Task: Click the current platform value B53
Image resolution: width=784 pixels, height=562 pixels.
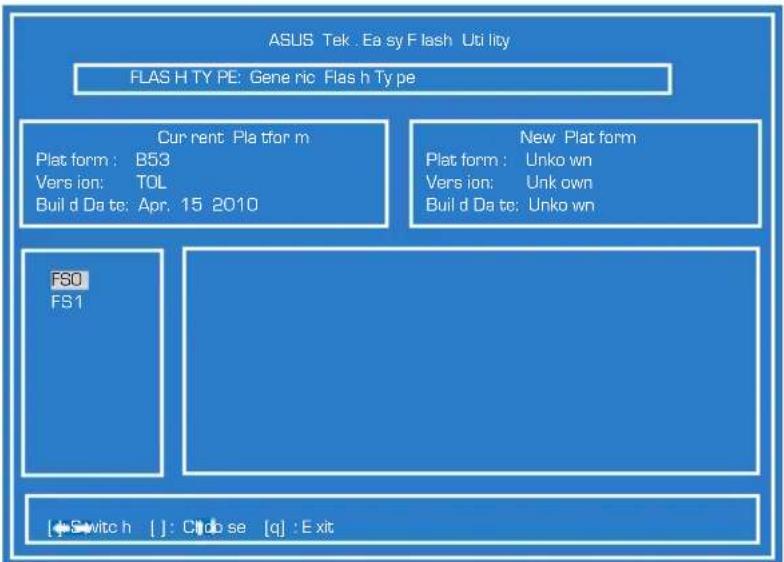Action: (x=153, y=160)
